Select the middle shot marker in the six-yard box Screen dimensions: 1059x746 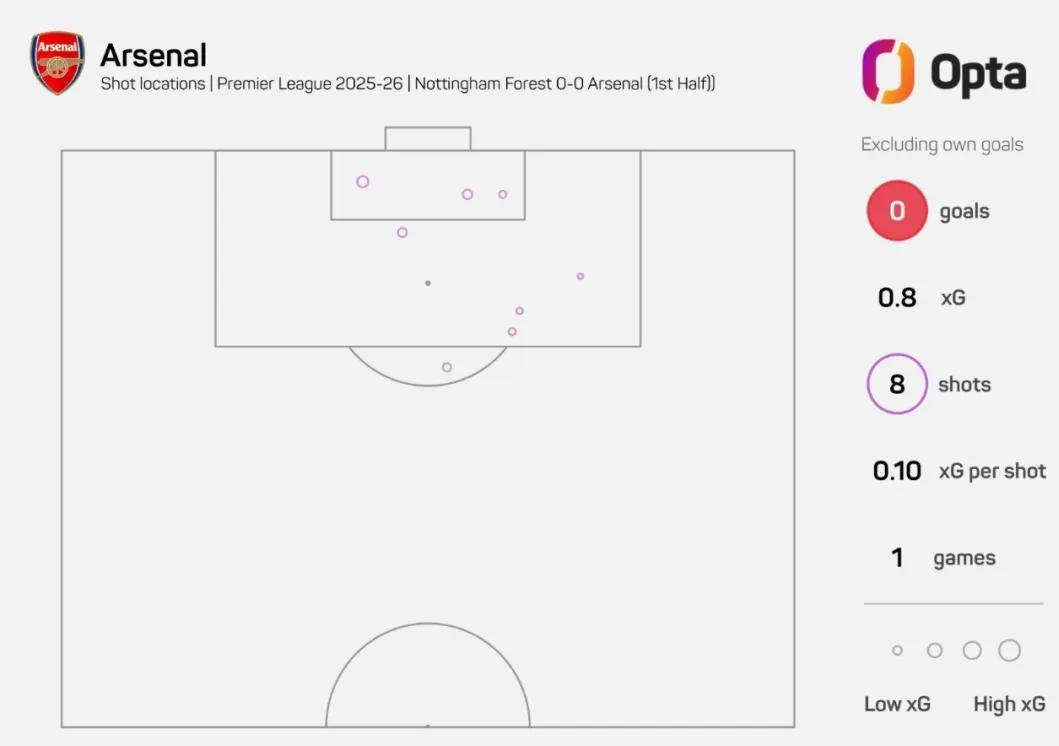point(467,194)
